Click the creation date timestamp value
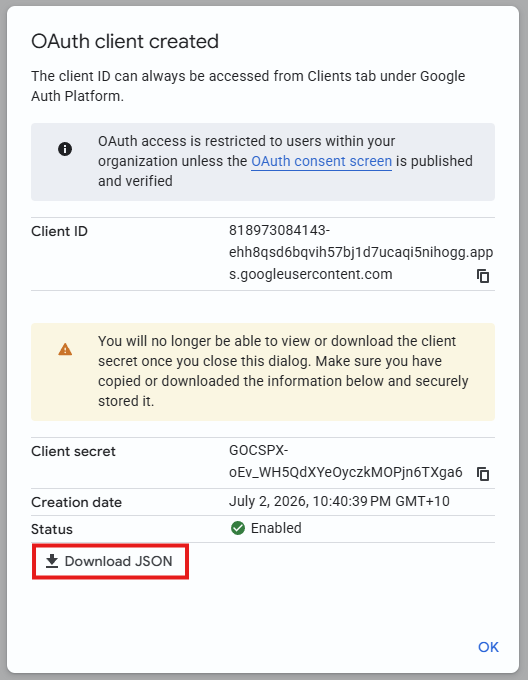This screenshot has height=680, width=528. tap(339, 501)
